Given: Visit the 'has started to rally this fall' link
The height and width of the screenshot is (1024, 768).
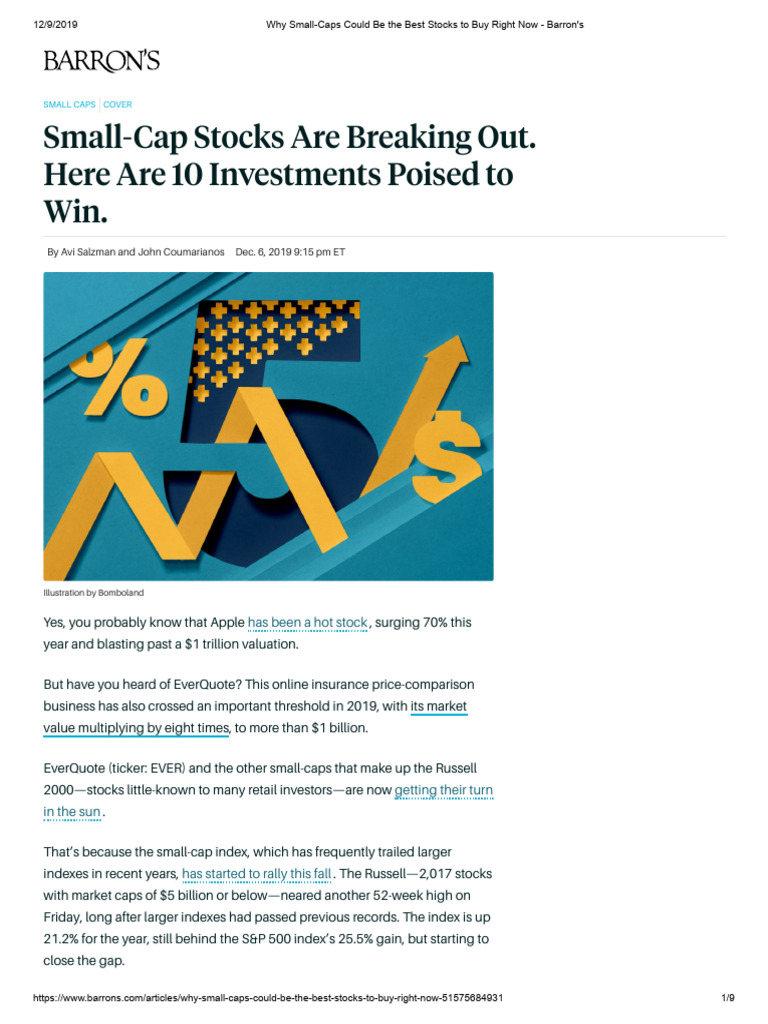Looking at the screenshot, I should [257, 874].
